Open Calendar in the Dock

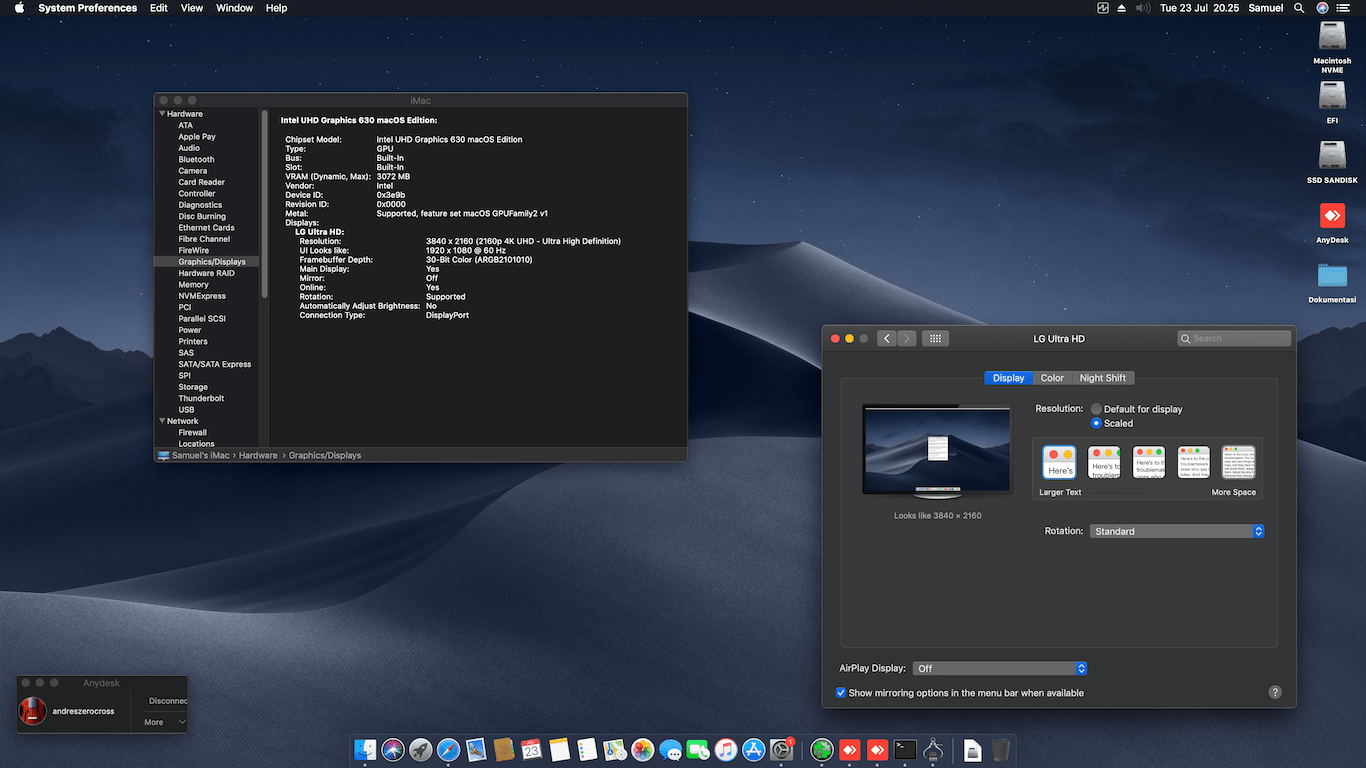point(531,749)
